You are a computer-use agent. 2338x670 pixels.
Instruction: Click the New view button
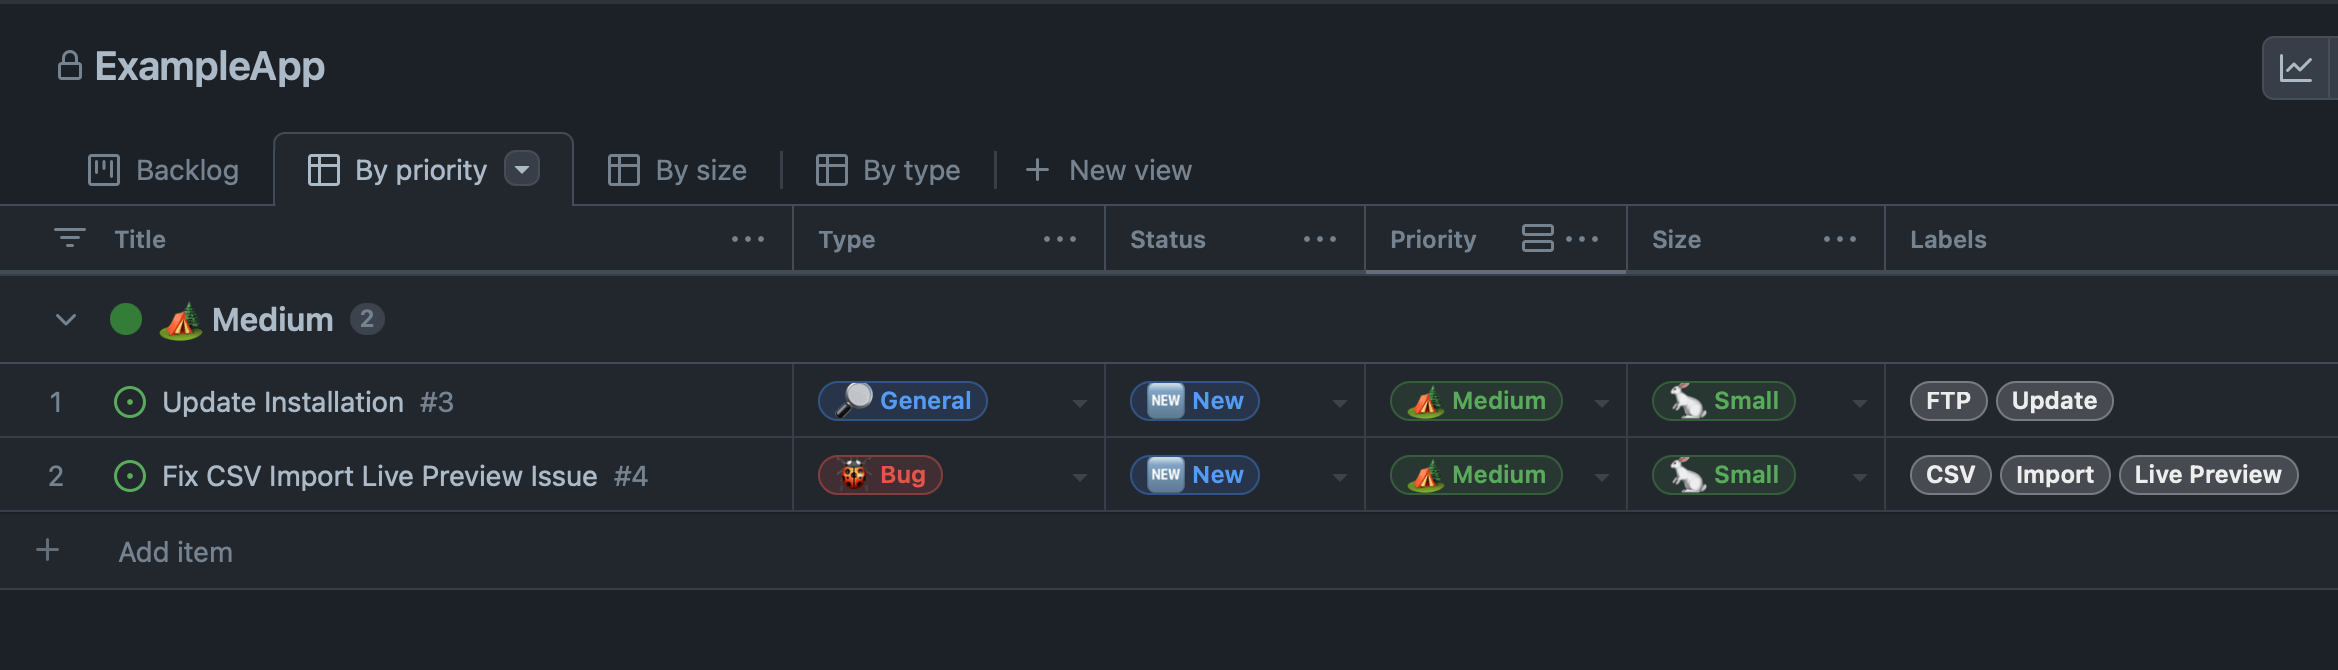point(1109,170)
